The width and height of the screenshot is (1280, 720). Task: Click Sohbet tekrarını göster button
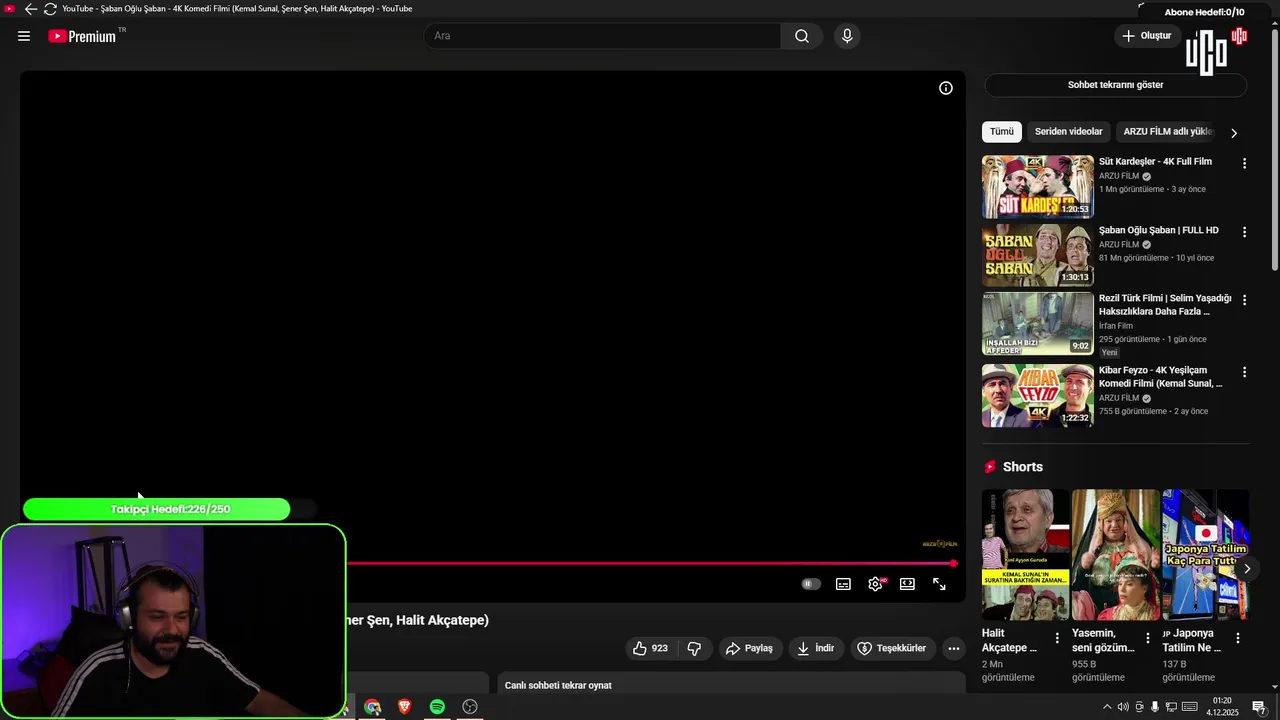[1116, 85]
